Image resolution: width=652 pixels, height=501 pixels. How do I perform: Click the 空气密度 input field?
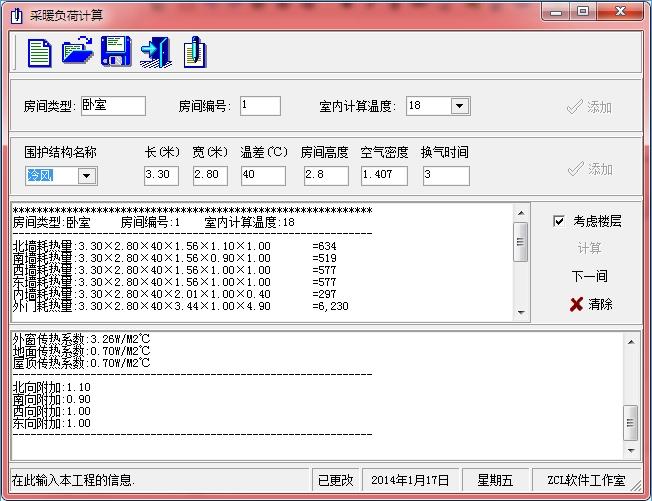pyautogui.click(x=383, y=176)
